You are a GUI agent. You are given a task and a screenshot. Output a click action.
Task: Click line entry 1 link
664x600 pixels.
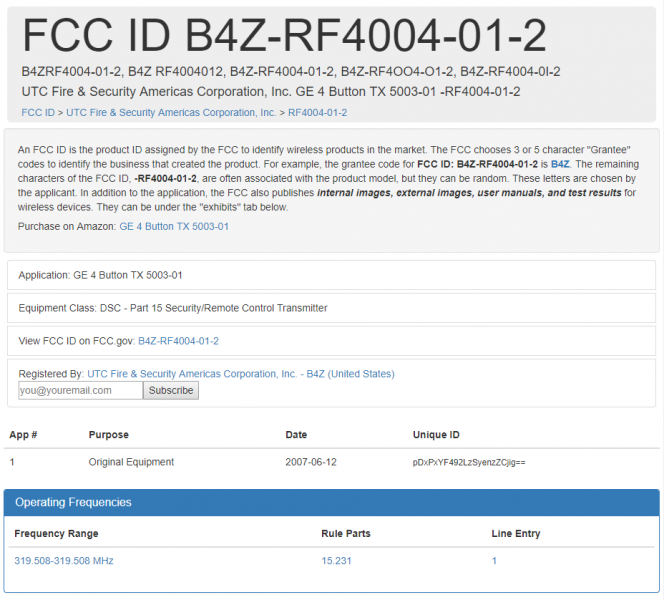(494, 561)
